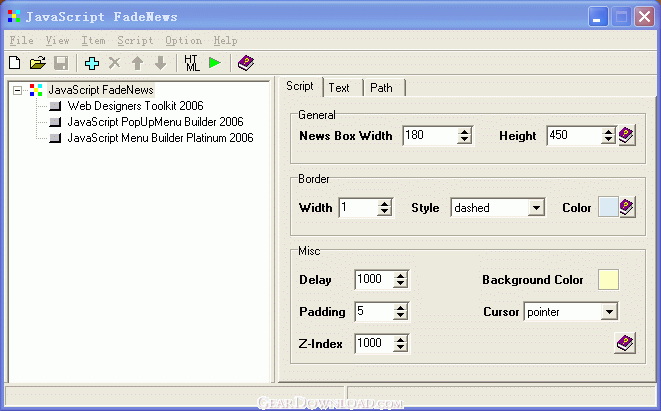Decrease the Z-Index value
The height and width of the screenshot is (411, 661).
coord(400,348)
